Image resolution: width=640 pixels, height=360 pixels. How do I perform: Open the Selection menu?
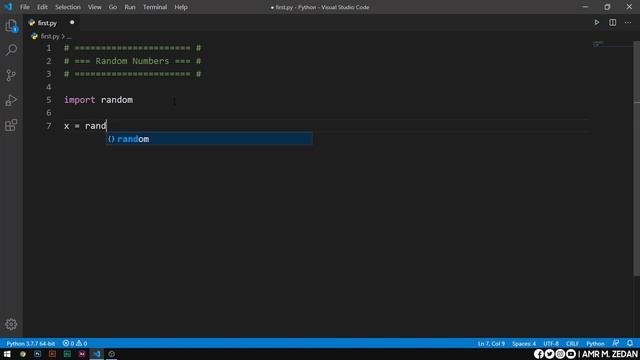(68, 7)
